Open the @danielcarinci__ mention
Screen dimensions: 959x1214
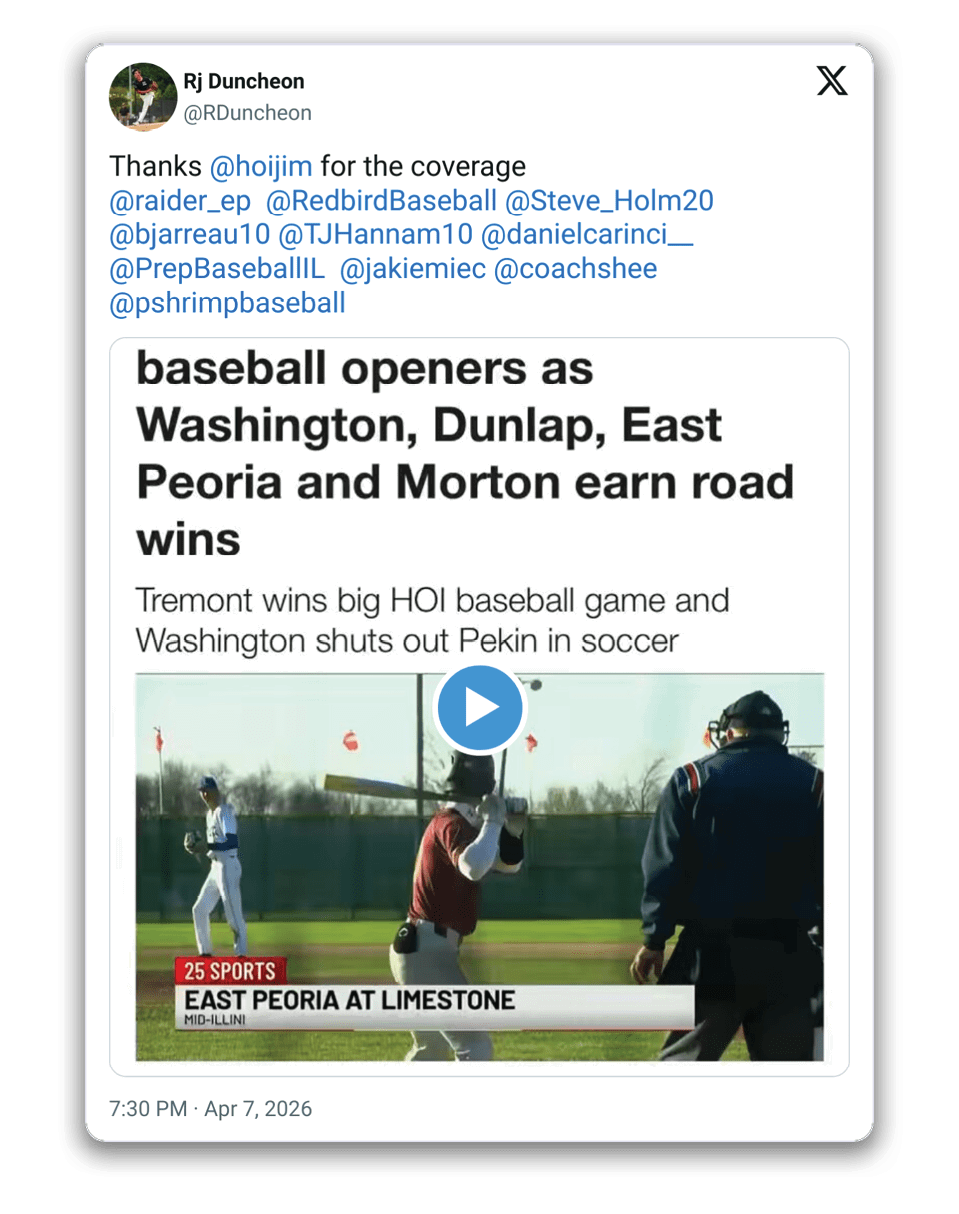point(588,234)
